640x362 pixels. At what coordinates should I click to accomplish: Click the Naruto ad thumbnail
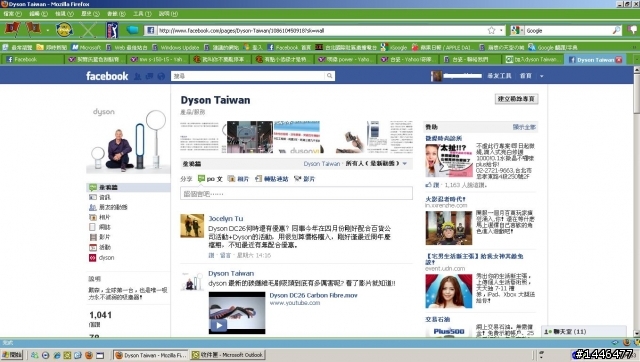[x=449, y=228]
